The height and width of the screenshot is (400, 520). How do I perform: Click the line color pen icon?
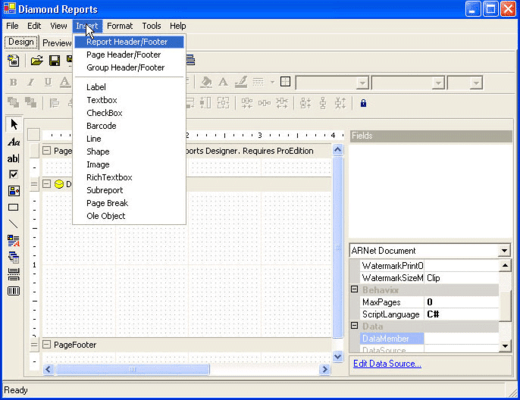(x=241, y=82)
